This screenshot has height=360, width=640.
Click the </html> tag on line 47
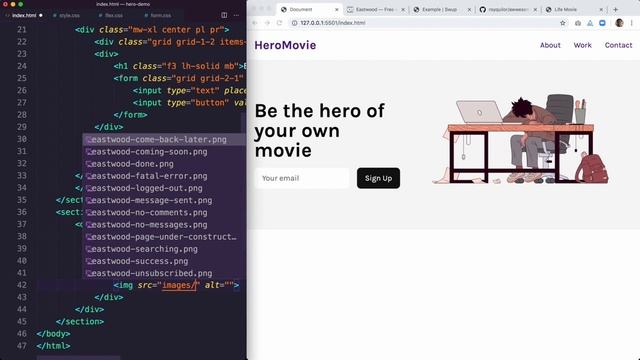click(x=53, y=346)
